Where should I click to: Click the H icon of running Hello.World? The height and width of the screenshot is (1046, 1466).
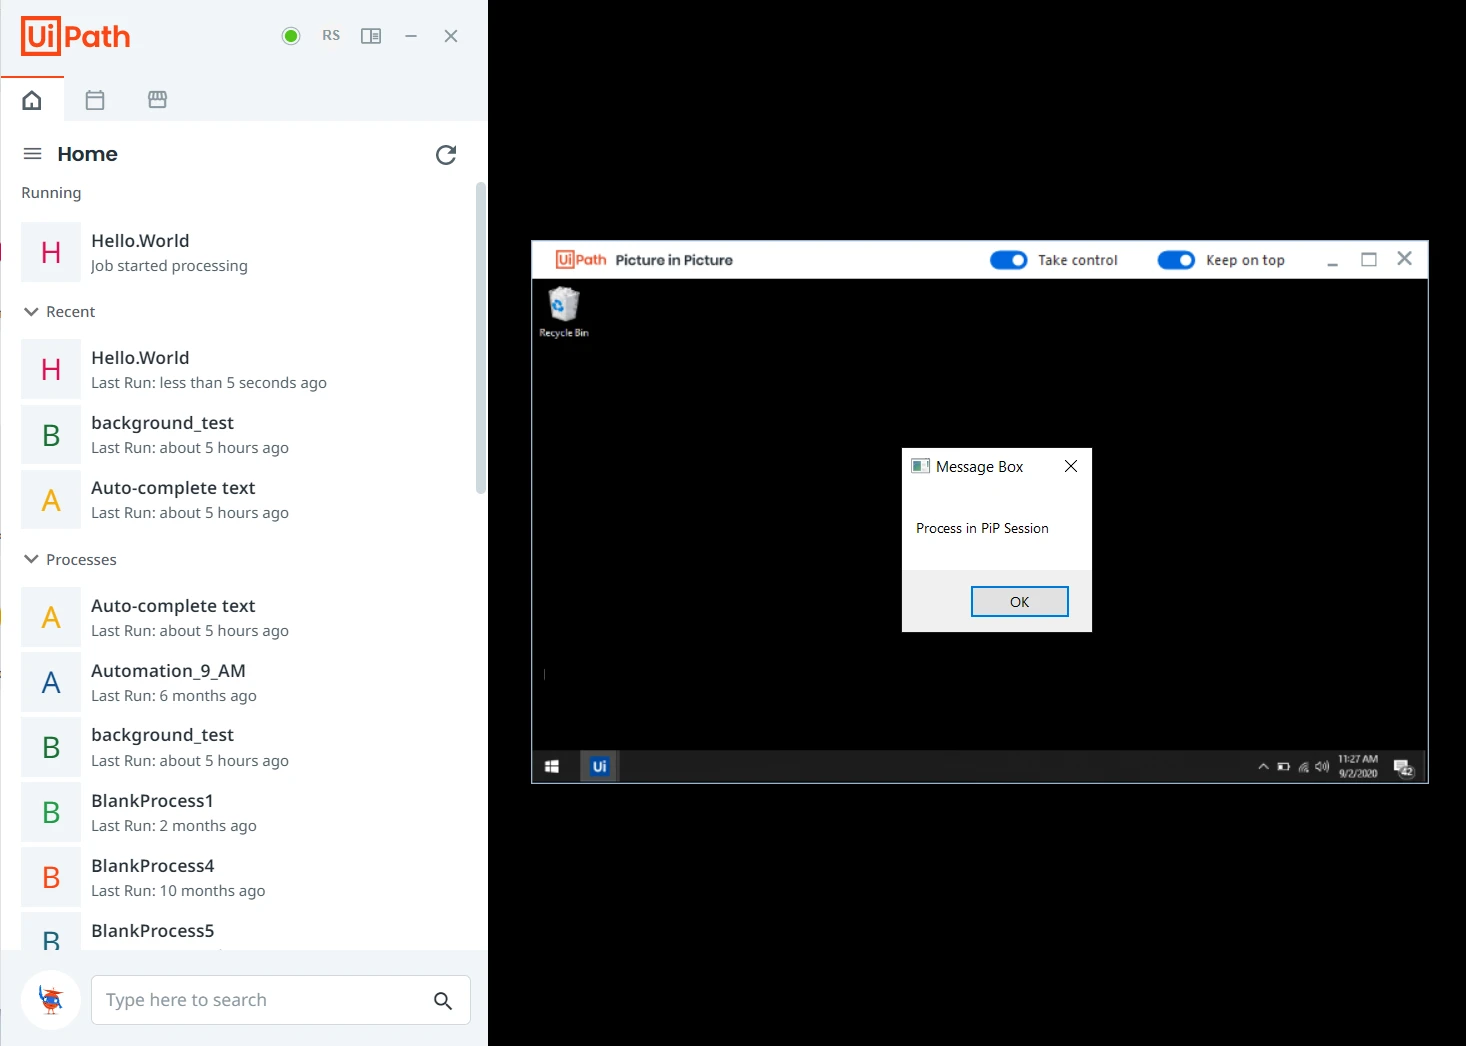51,253
